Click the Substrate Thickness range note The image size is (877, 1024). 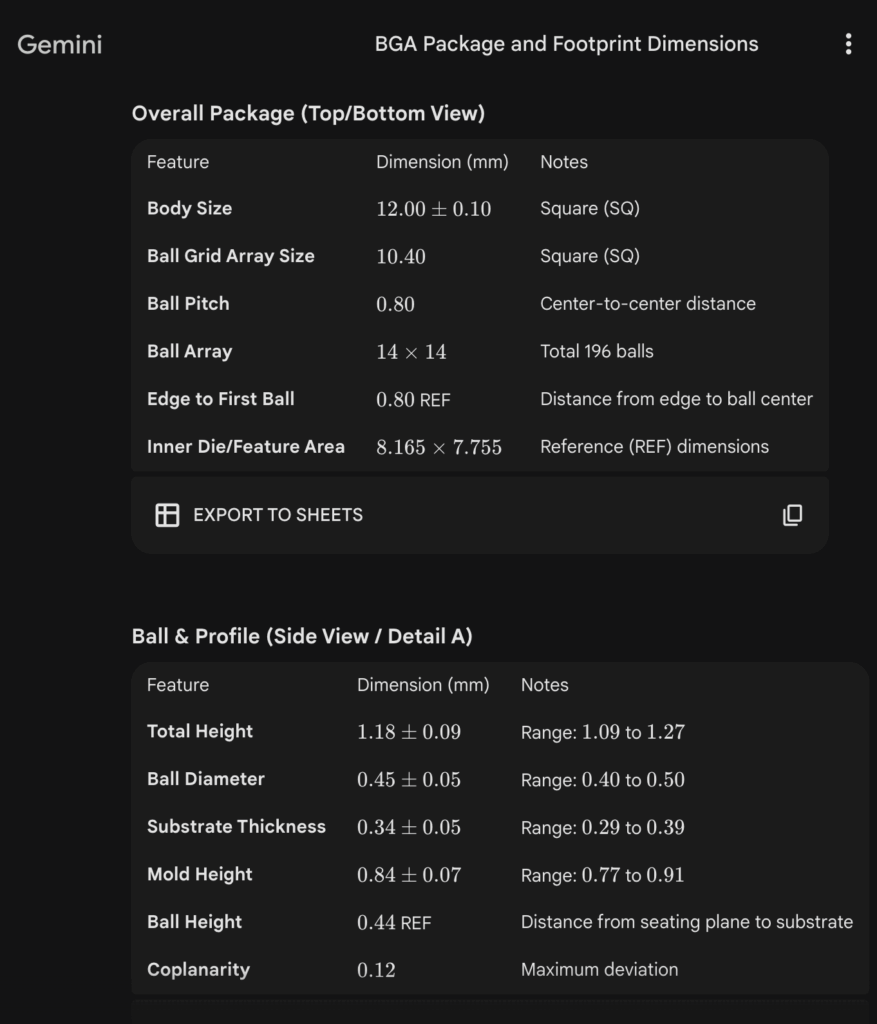tap(602, 827)
